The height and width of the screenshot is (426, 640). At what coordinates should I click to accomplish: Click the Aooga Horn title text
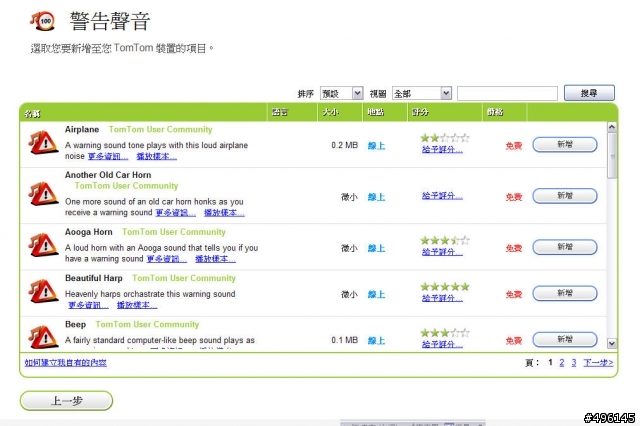89,232
